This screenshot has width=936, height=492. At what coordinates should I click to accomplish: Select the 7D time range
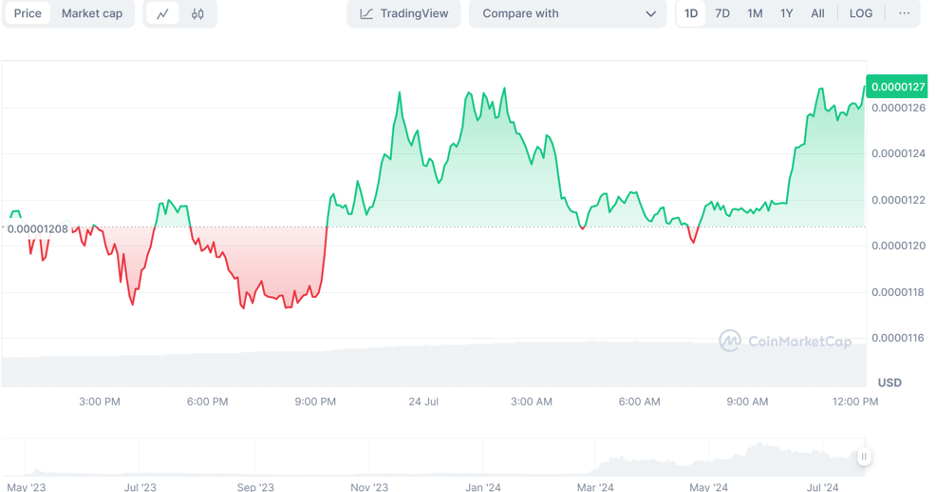tap(722, 13)
